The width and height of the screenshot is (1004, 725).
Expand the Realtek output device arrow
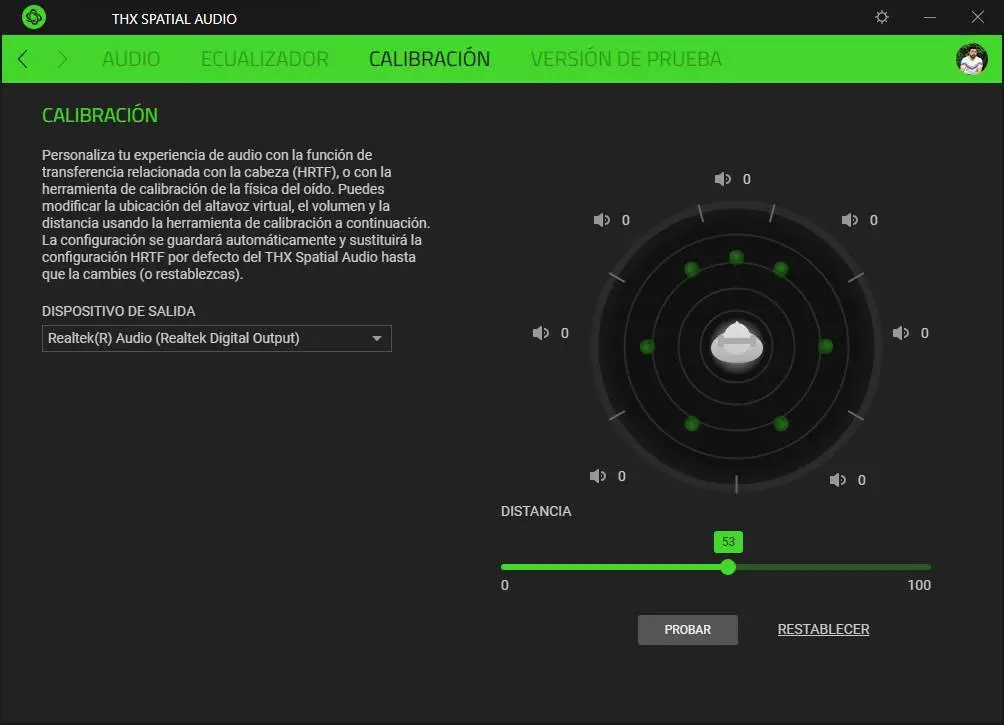(377, 338)
